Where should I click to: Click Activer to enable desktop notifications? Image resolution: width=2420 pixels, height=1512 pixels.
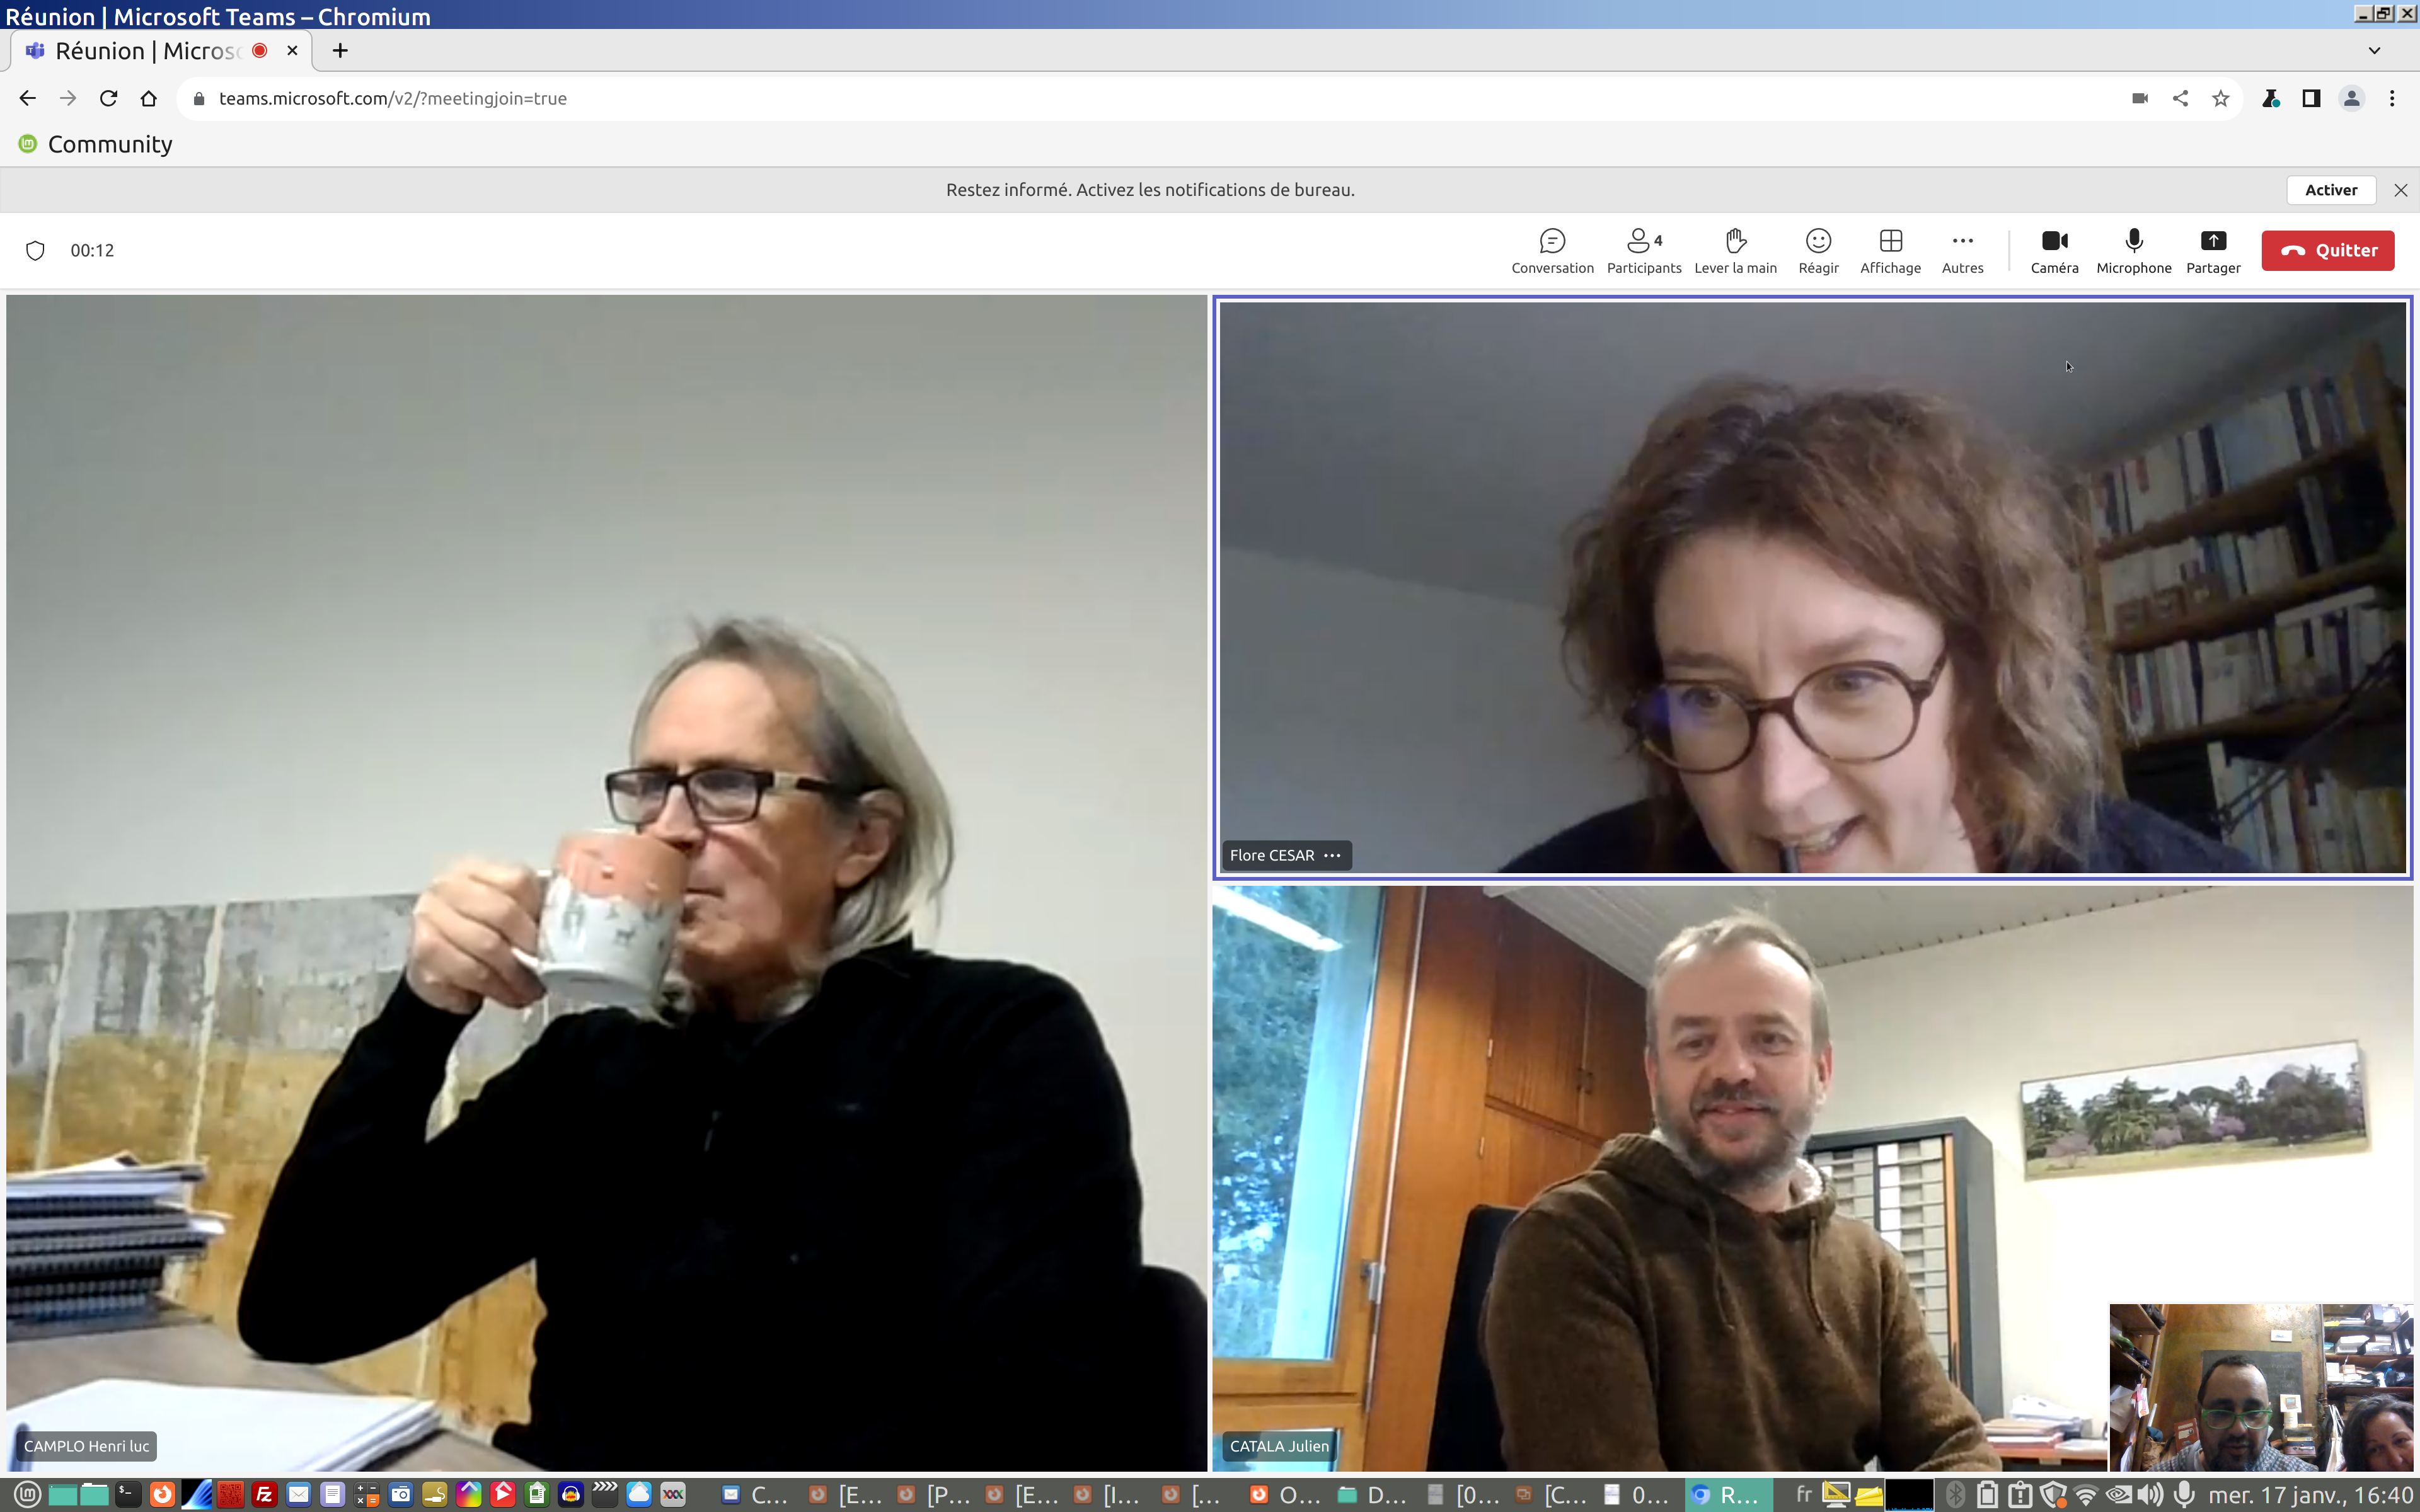click(2330, 190)
